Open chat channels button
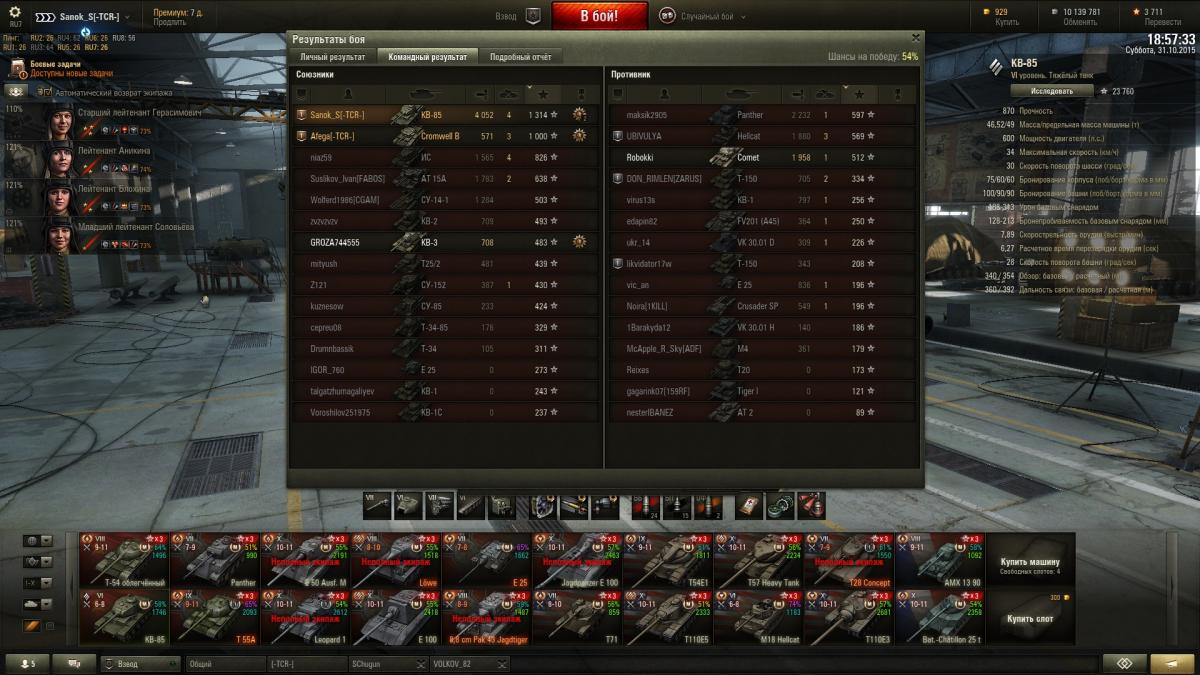This screenshot has height=675, width=1200. pyautogui.click(x=73, y=664)
